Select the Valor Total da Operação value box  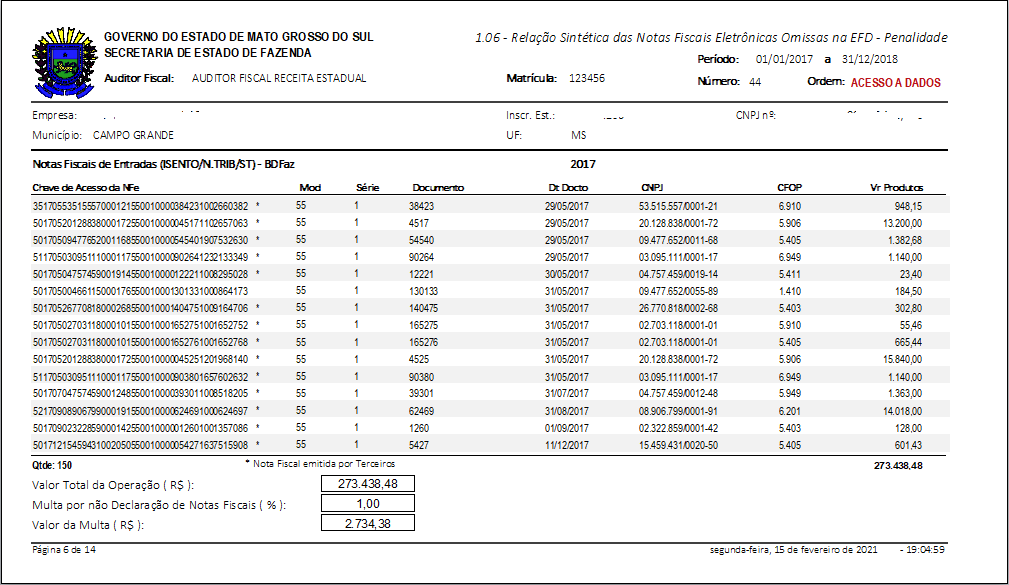point(367,485)
